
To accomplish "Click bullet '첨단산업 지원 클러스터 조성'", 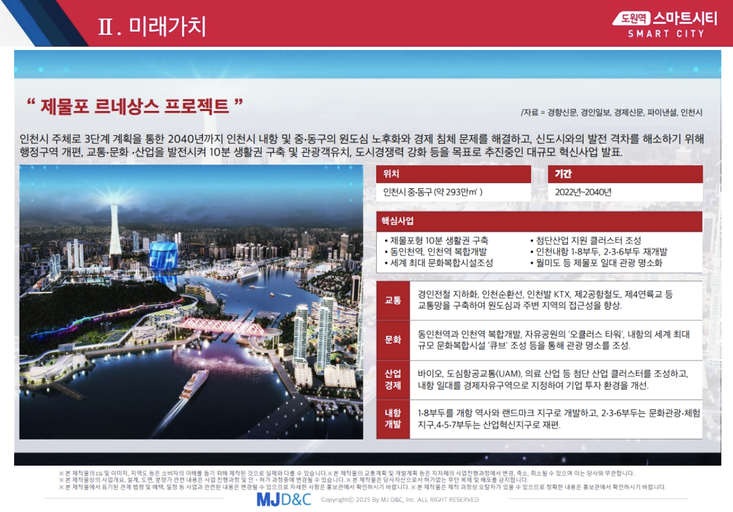I will click(x=585, y=241).
